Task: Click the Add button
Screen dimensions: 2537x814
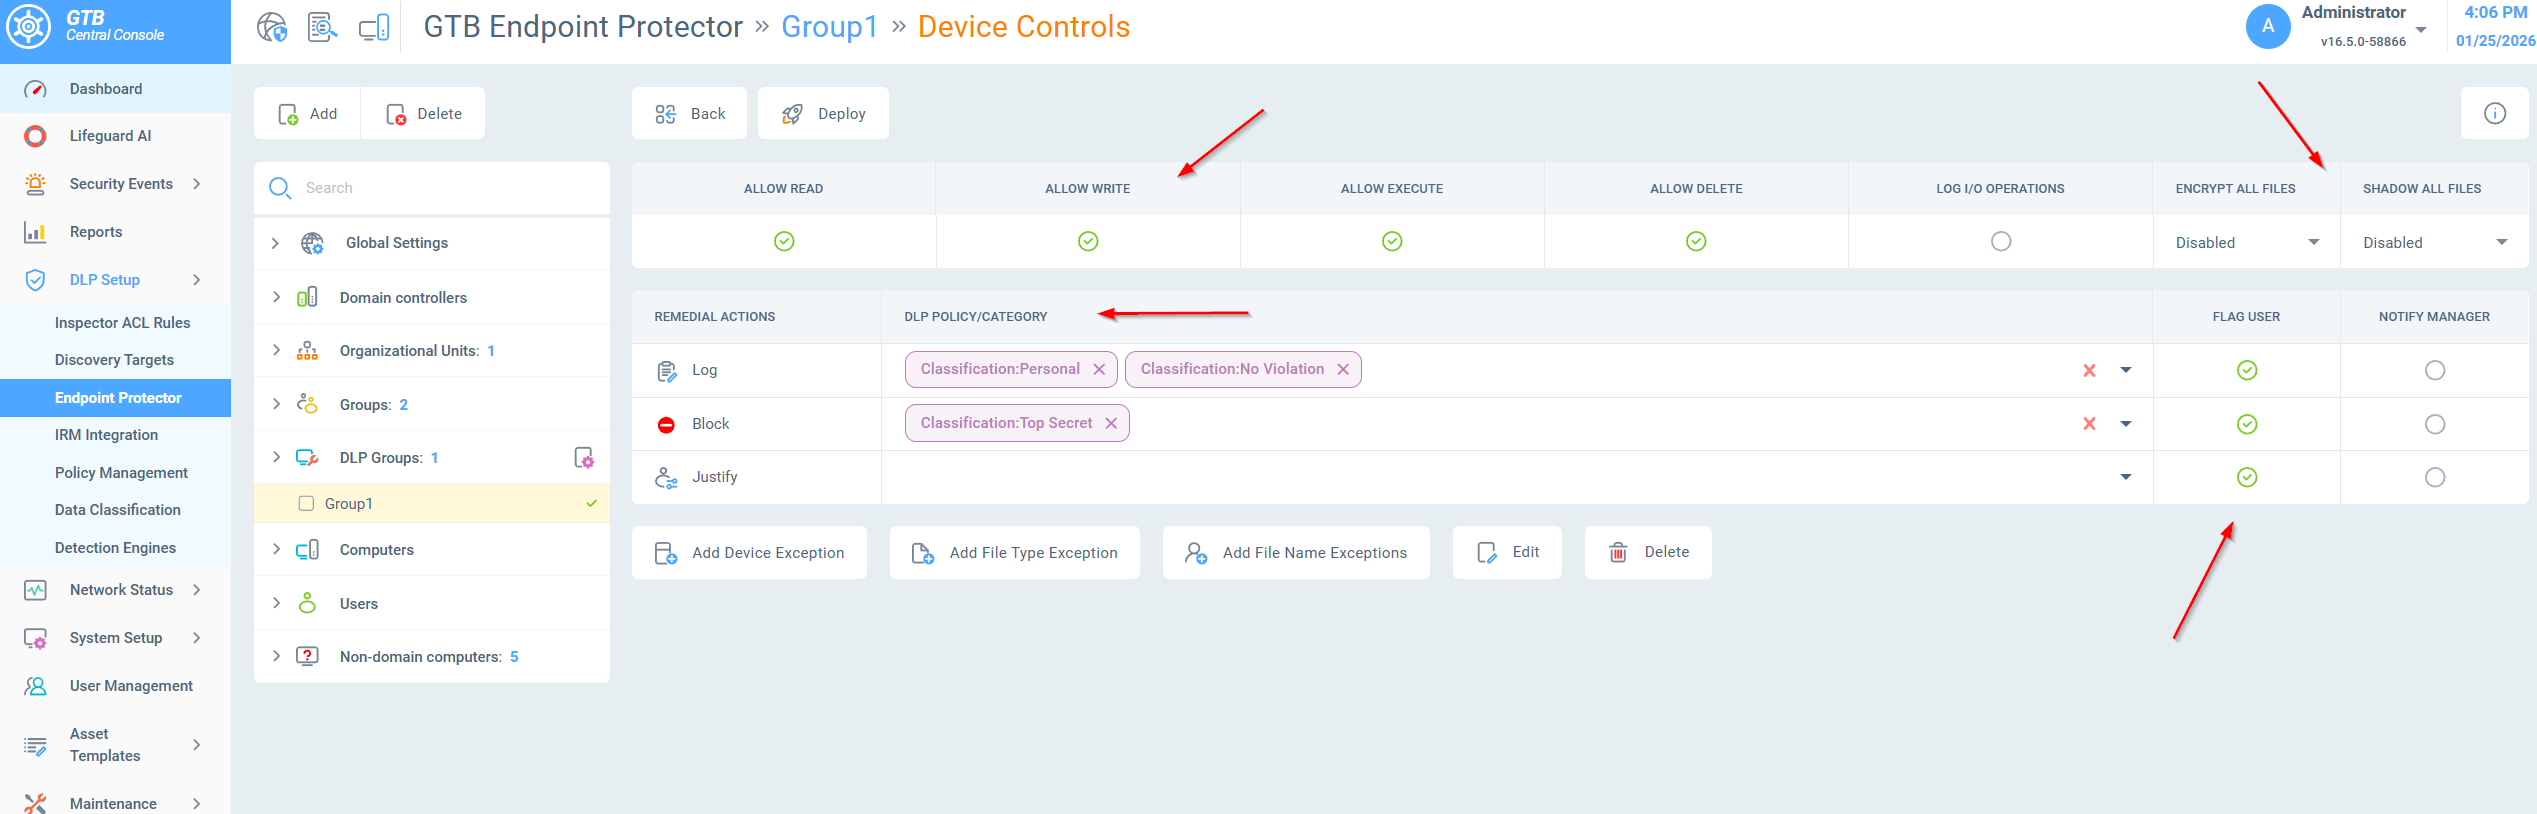Action: pyautogui.click(x=308, y=113)
